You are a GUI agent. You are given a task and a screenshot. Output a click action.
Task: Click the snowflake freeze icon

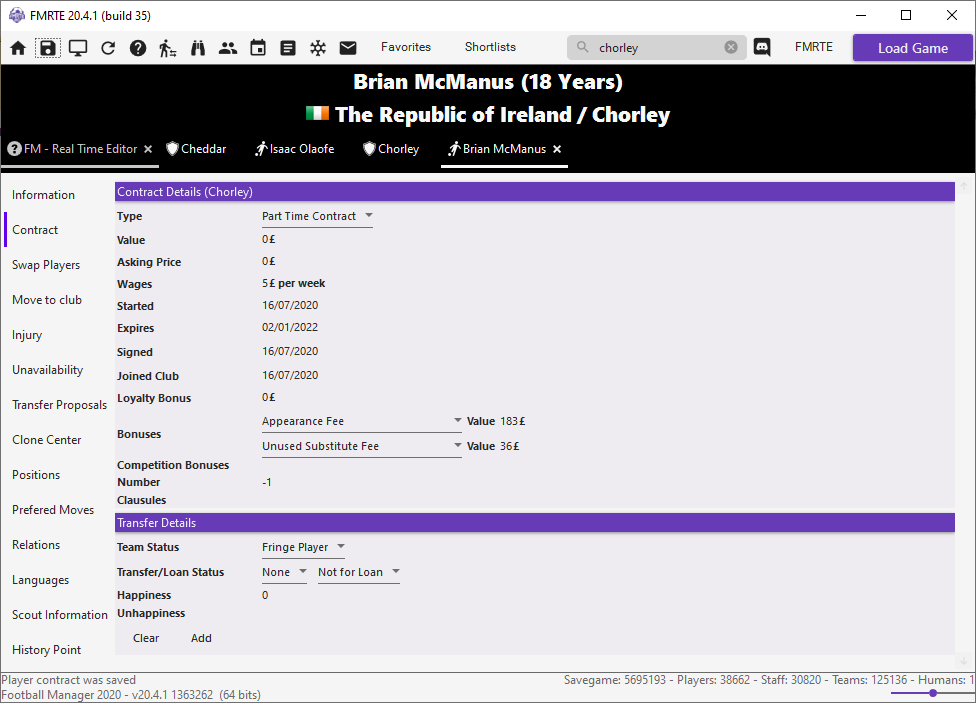click(x=318, y=48)
